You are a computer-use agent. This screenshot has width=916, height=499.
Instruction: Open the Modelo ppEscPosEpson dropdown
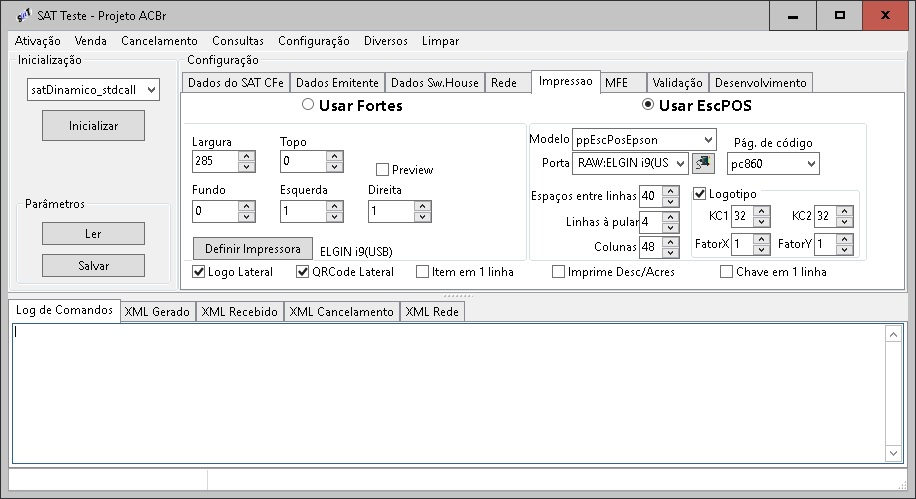point(708,140)
